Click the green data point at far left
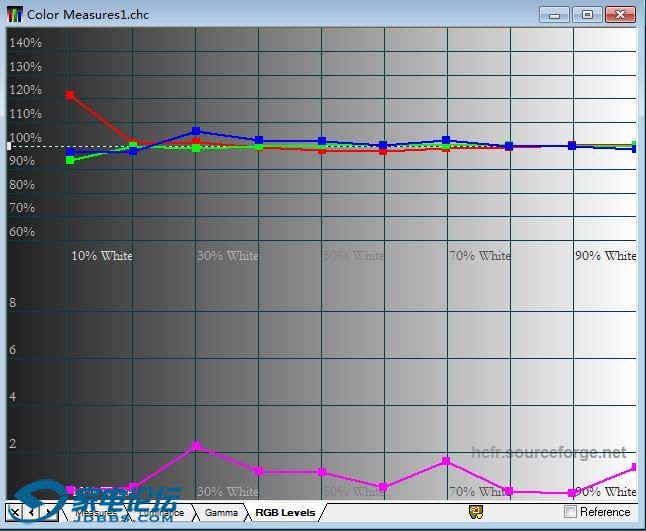The image size is (646, 531). click(x=70, y=160)
